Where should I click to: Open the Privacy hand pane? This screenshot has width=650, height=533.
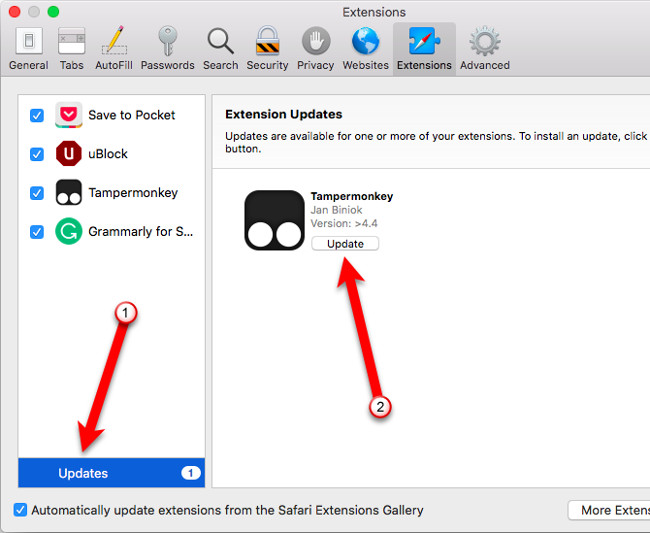[315, 48]
